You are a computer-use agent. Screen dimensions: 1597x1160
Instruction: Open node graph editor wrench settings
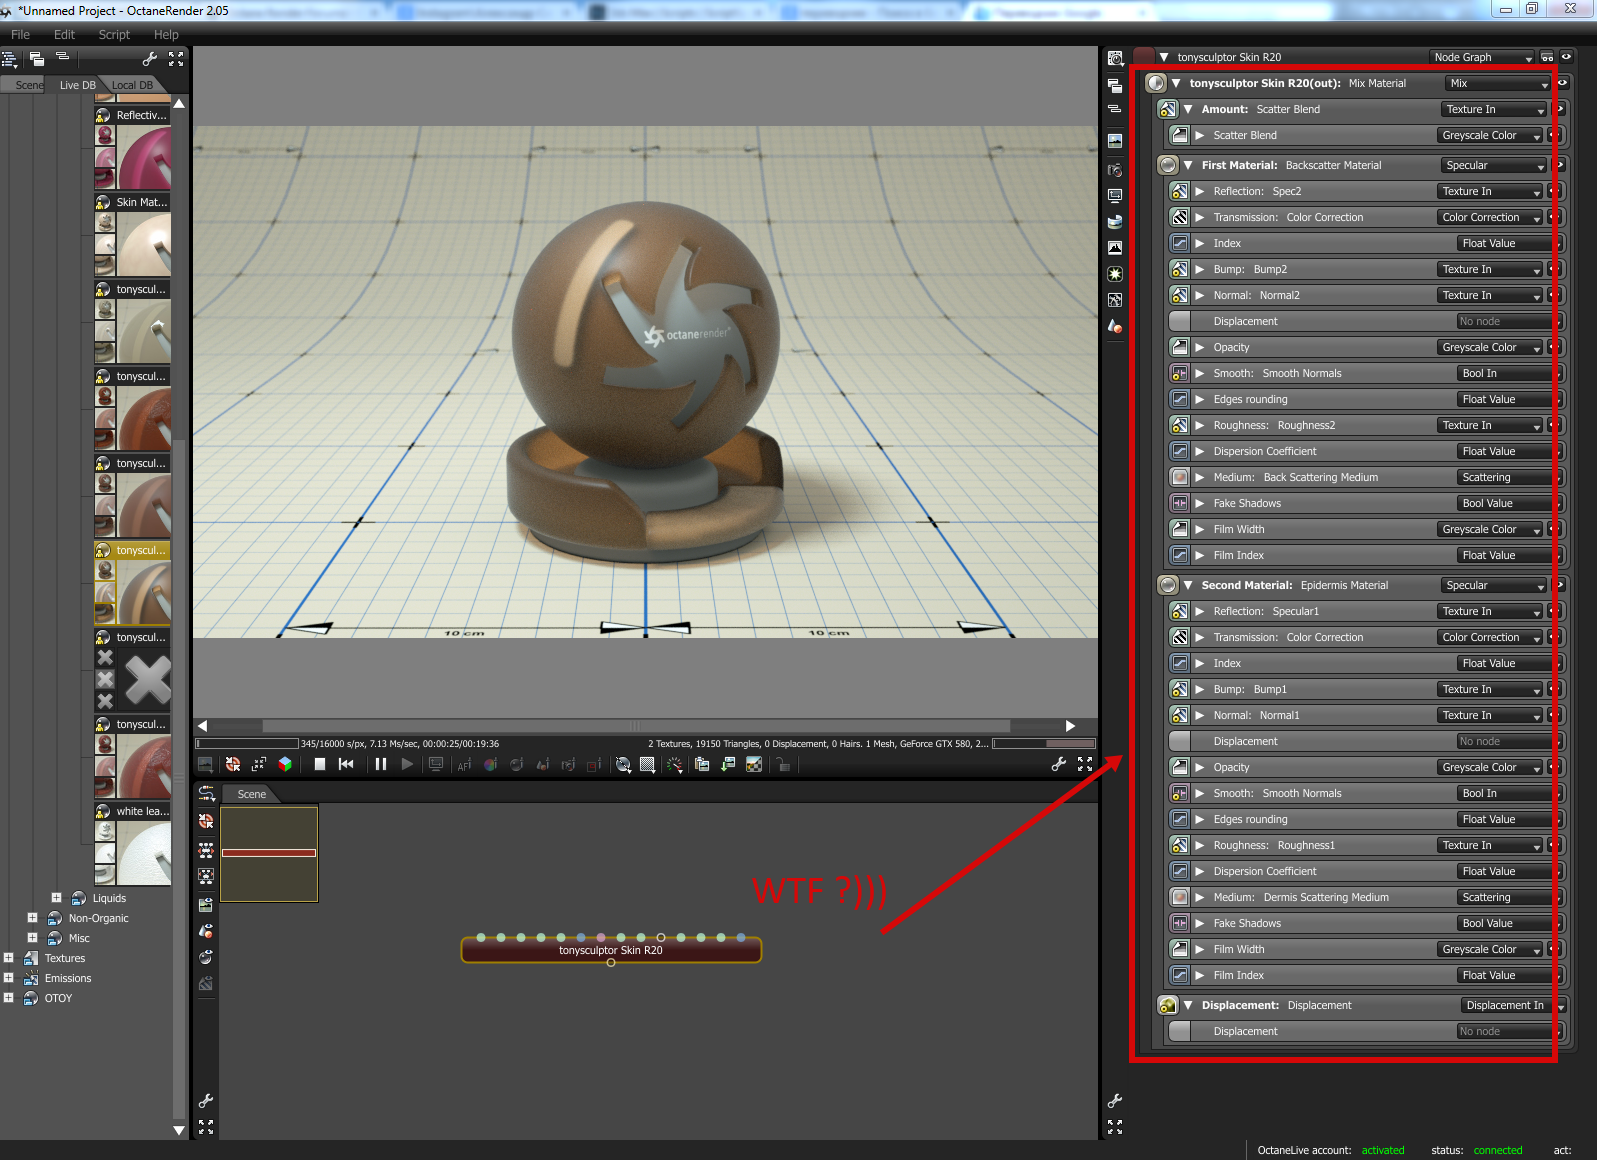click(x=206, y=1101)
